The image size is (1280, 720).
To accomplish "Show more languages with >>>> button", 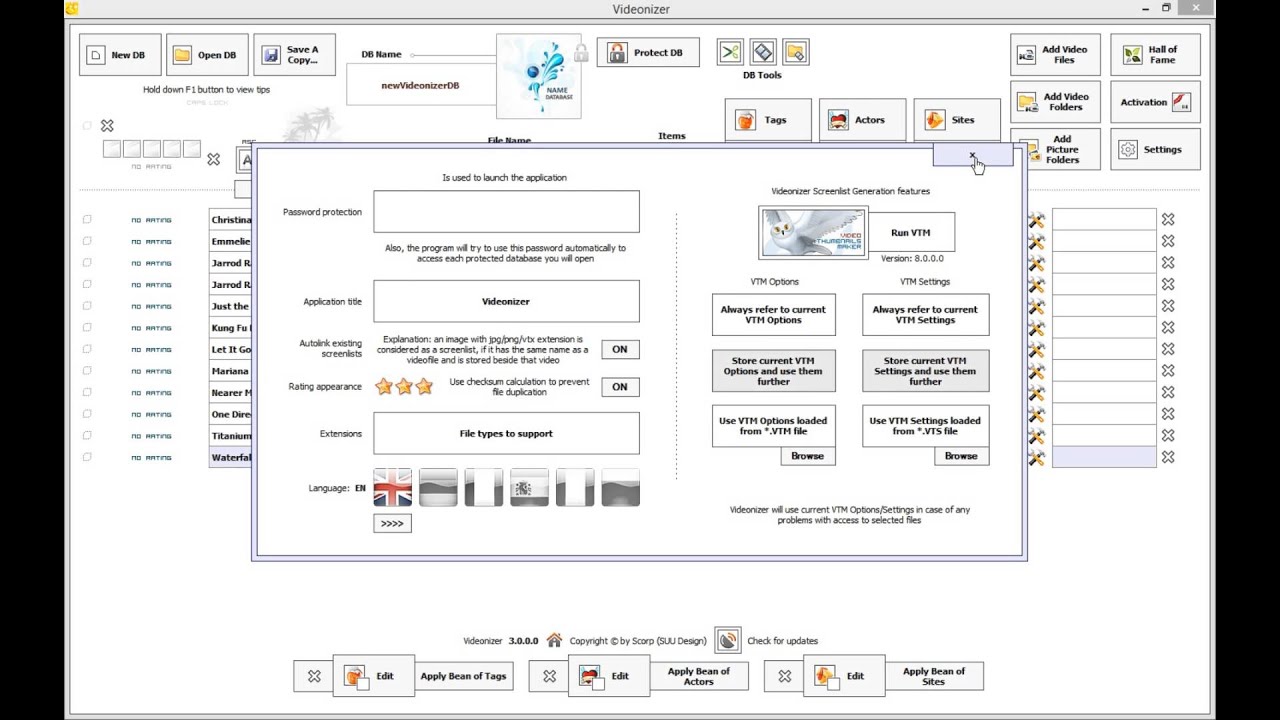I will [392, 523].
